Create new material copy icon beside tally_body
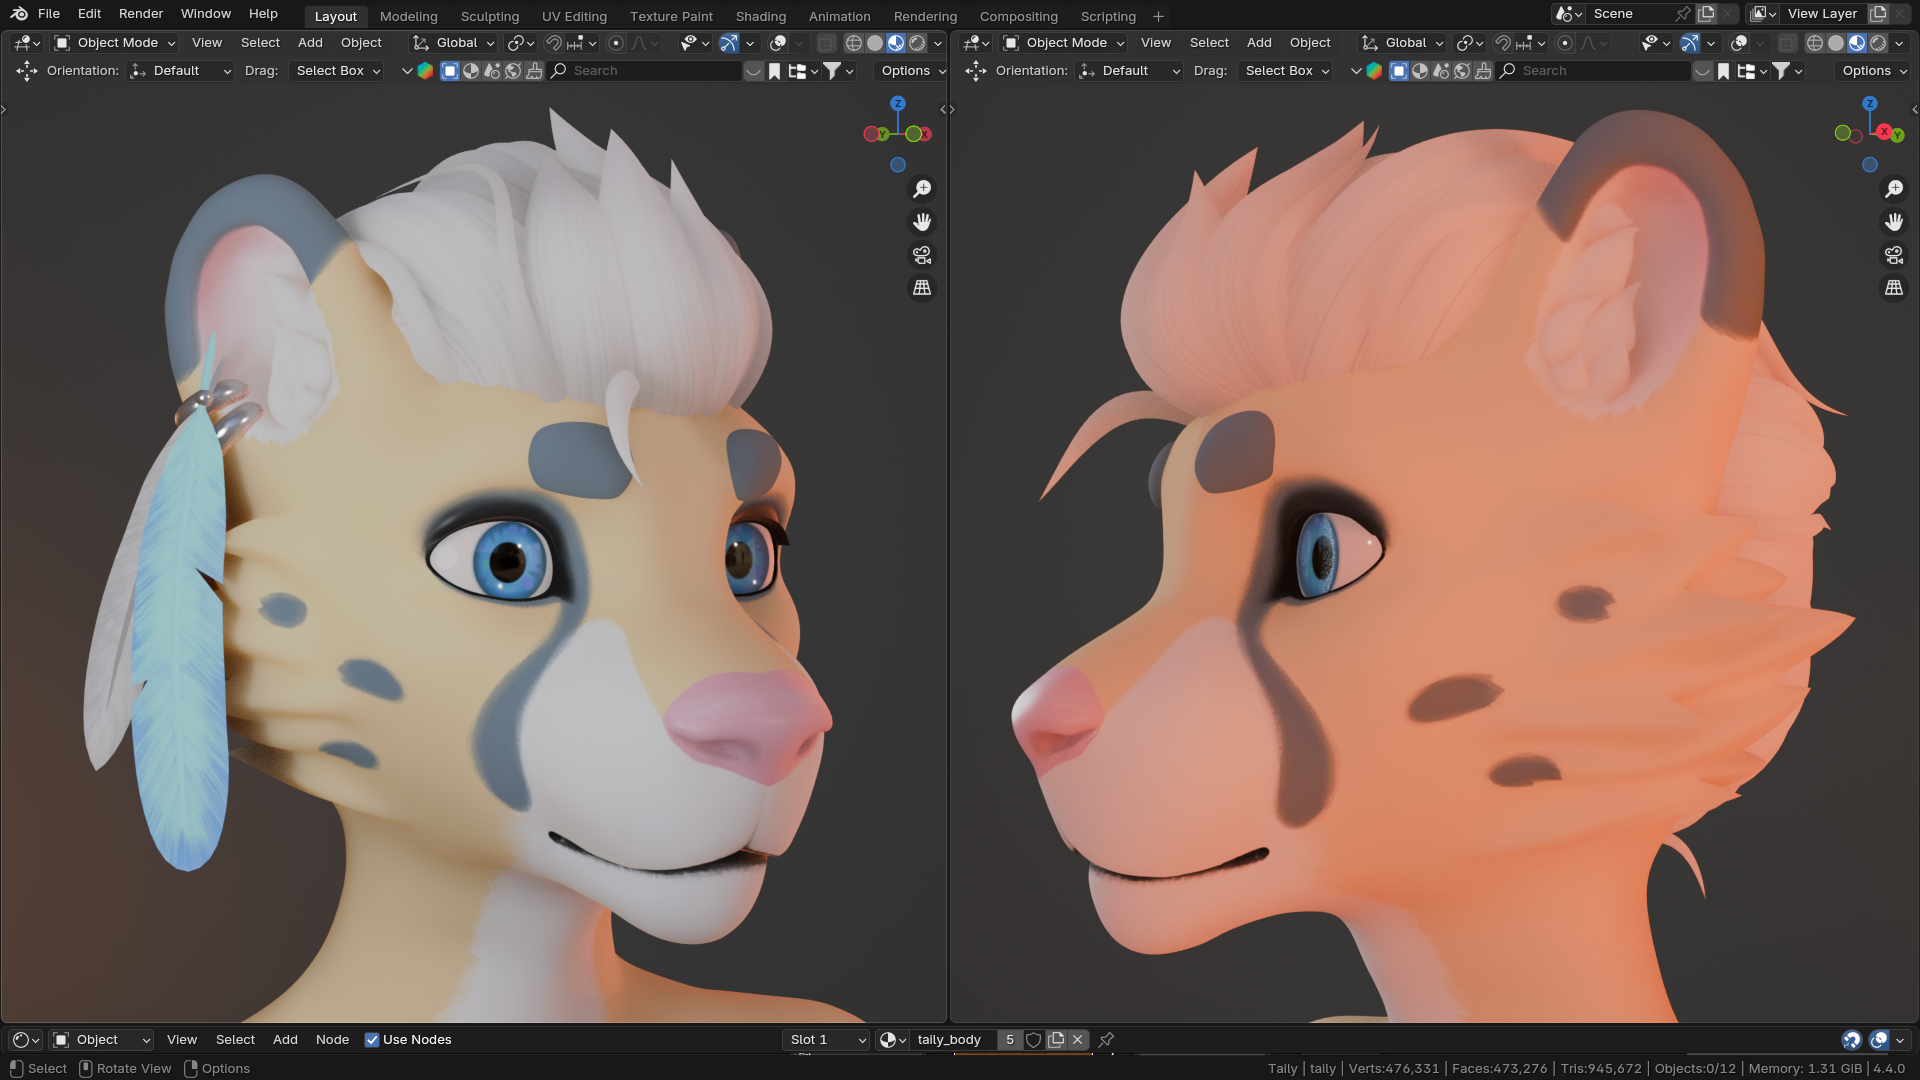The width and height of the screenshot is (1920, 1080). [x=1056, y=1040]
